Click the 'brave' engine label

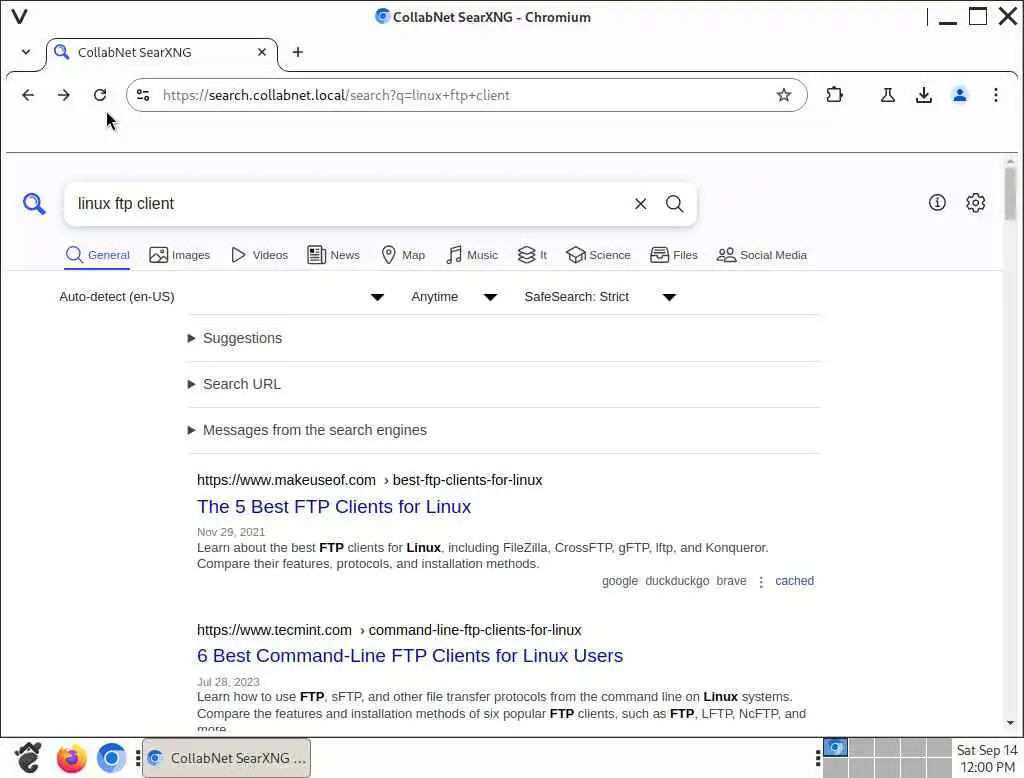point(731,581)
